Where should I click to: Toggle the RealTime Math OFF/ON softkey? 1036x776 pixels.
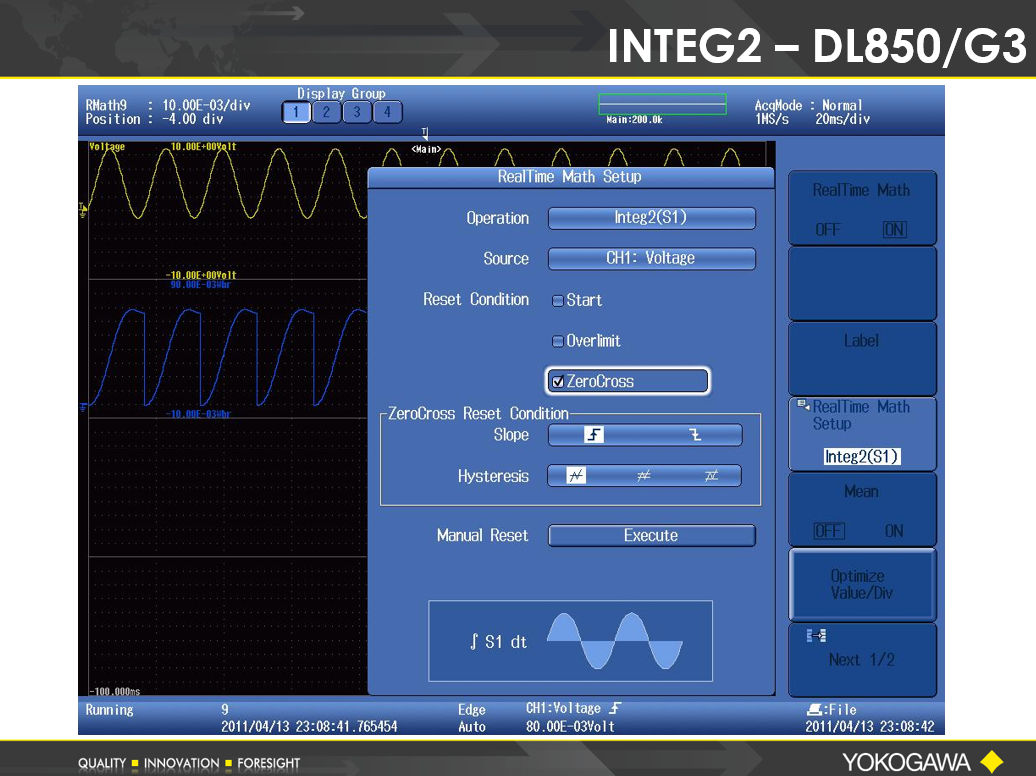(x=862, y=208)
